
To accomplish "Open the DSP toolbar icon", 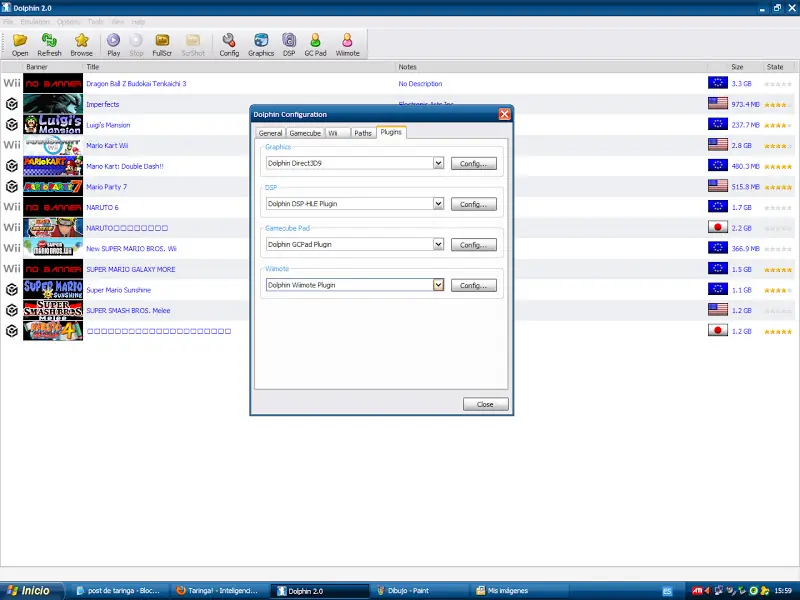I will point(289,44).
